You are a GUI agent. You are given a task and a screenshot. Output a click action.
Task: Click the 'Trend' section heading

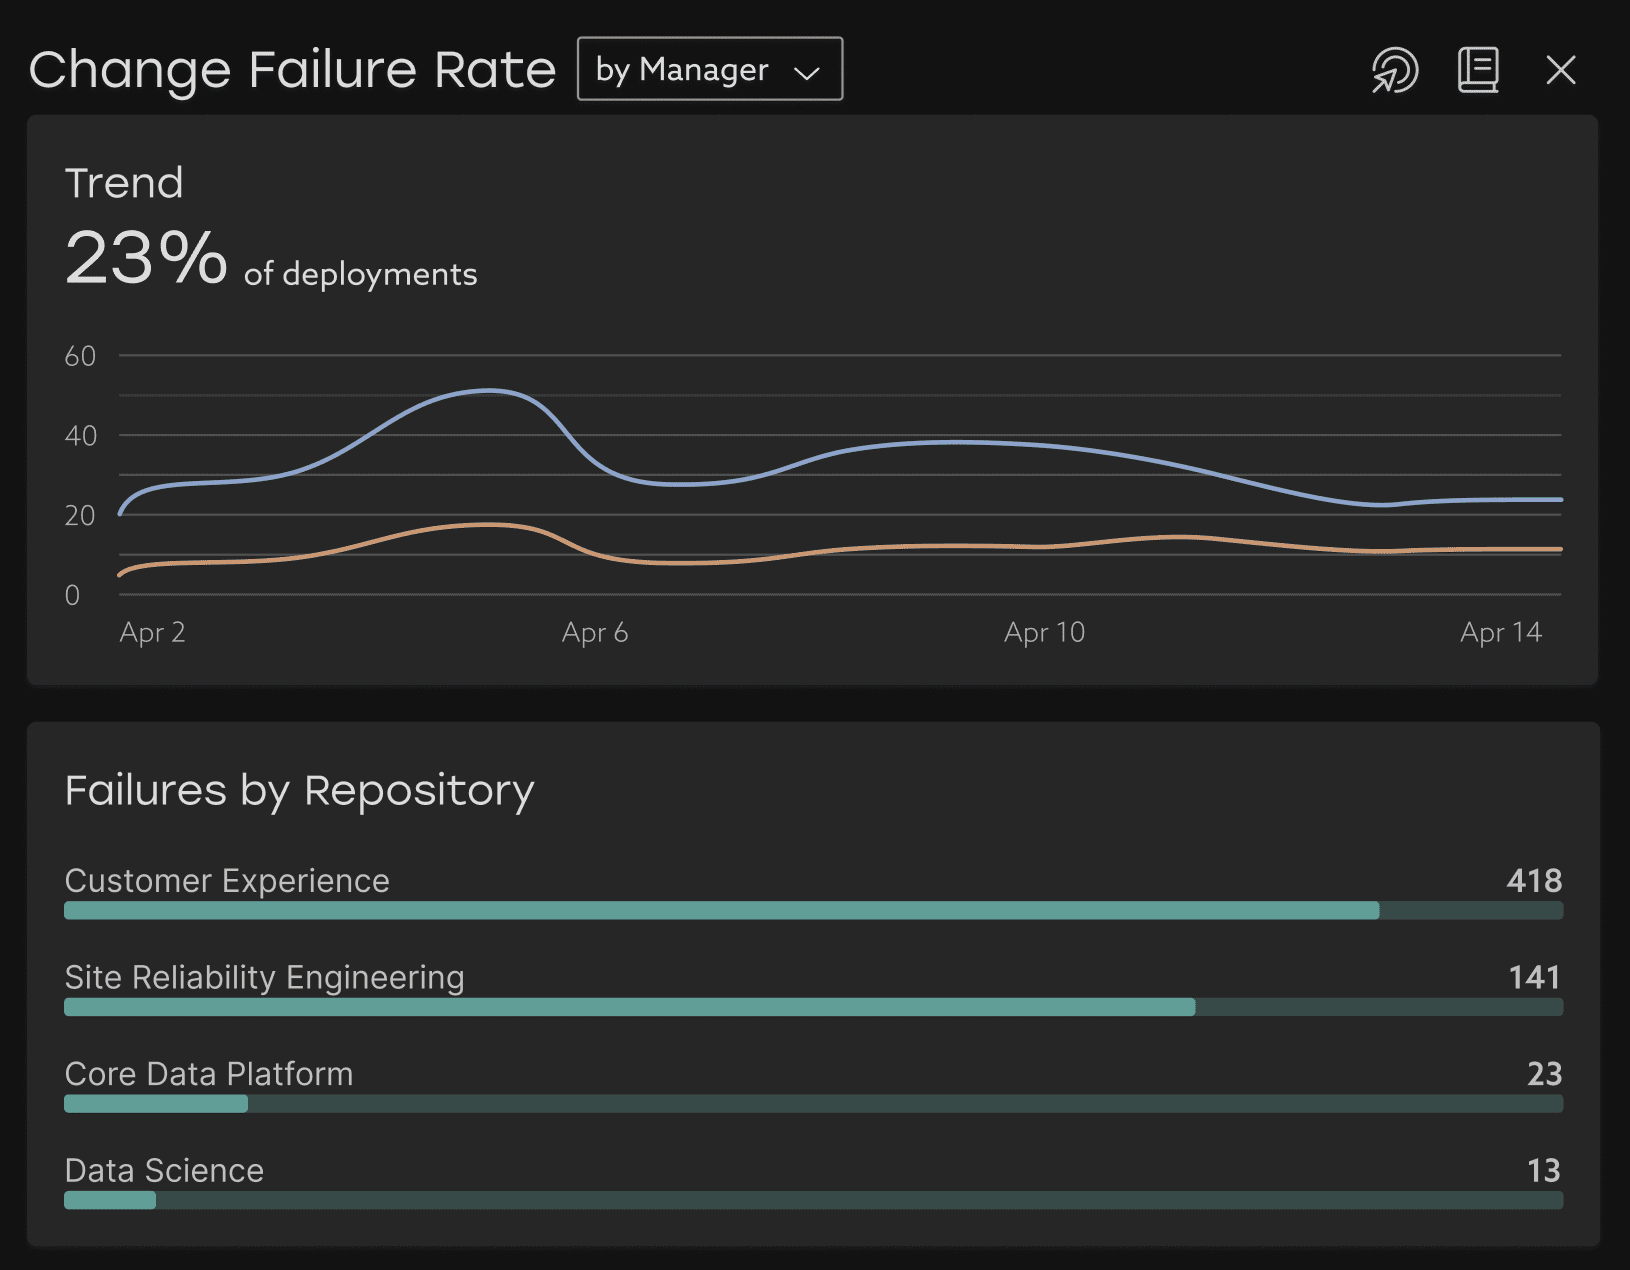pyautogui.click(x=124, y=183)
